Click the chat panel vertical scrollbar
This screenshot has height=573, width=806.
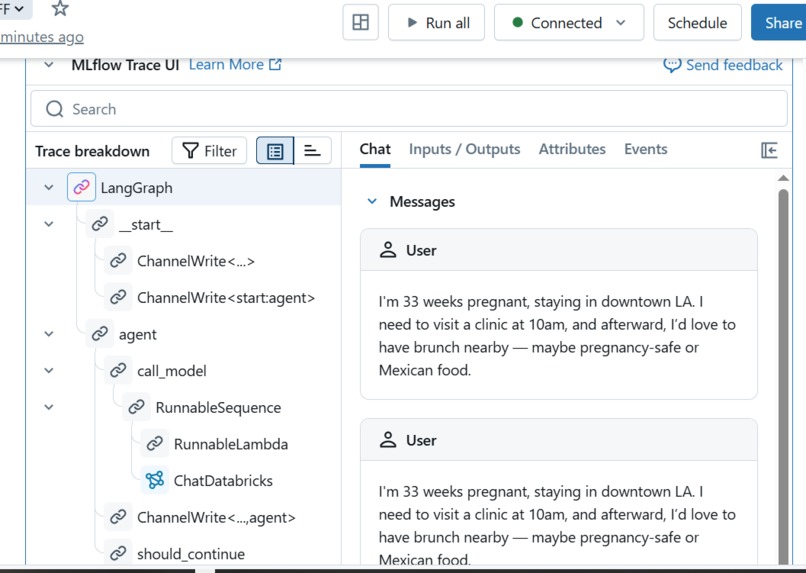point(783,378)
